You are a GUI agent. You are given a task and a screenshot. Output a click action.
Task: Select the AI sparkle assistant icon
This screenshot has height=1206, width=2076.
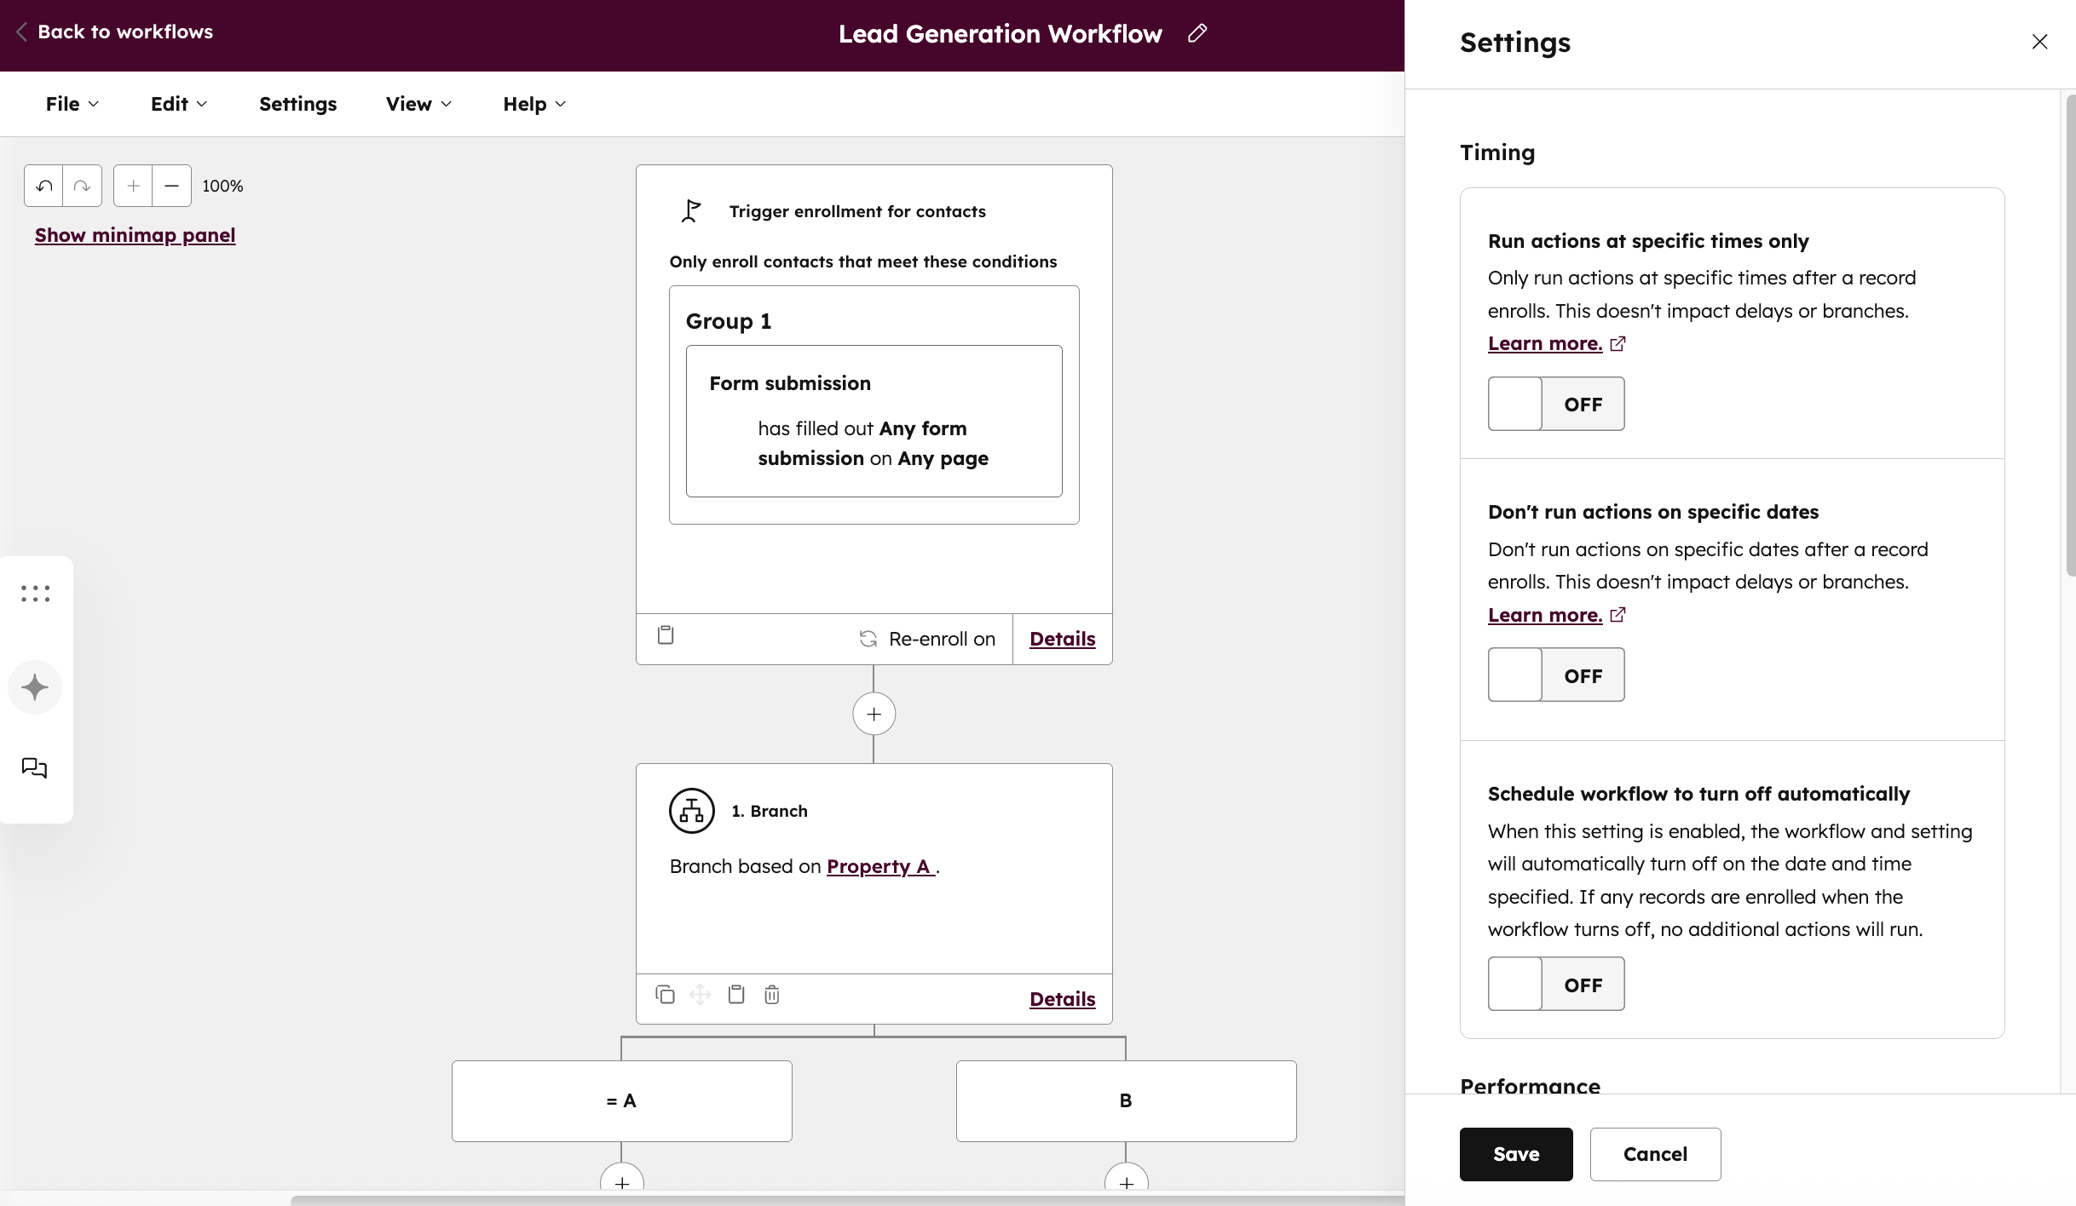tap(35, 687)
